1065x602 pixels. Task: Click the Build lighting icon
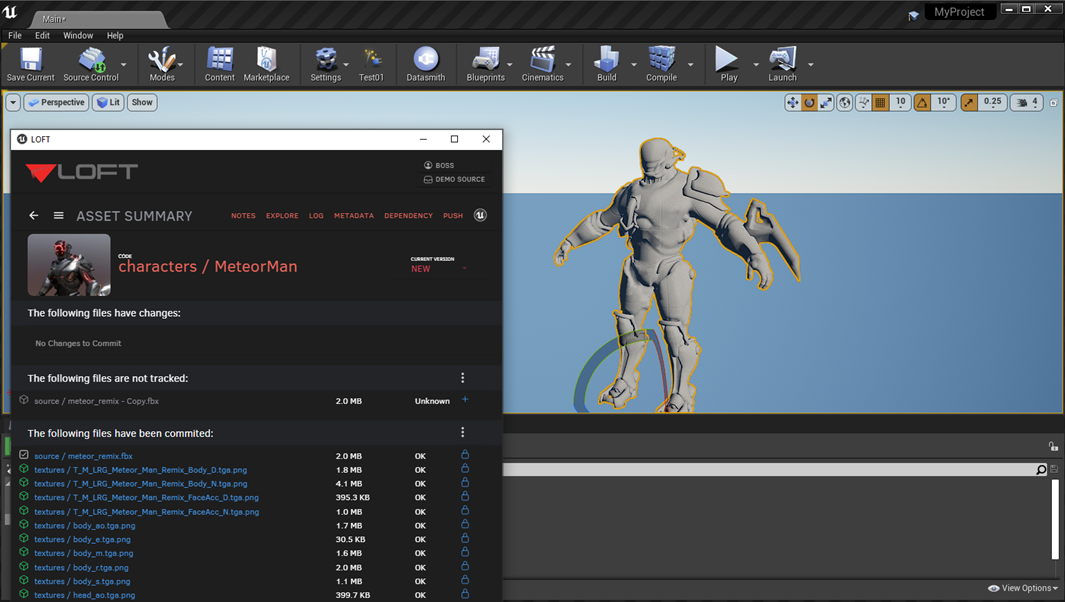click(x=606, y=64)
